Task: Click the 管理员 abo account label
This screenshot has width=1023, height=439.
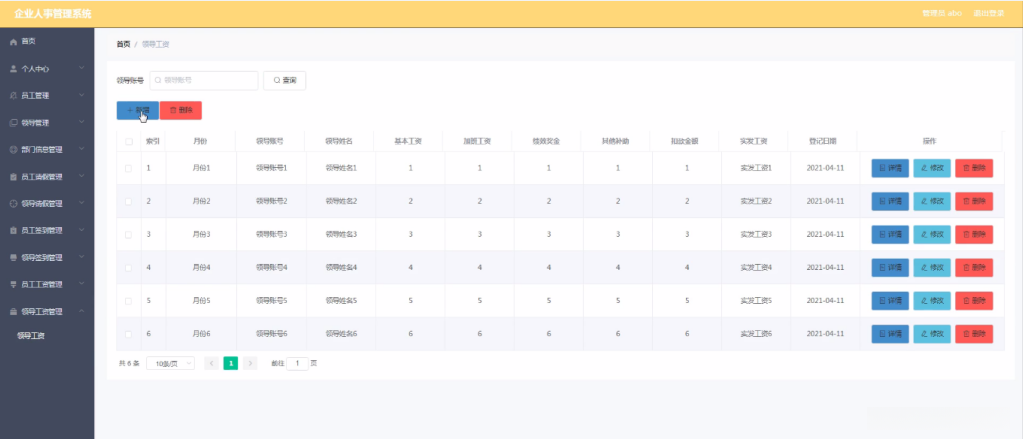Action: click(x=941, y=14)
